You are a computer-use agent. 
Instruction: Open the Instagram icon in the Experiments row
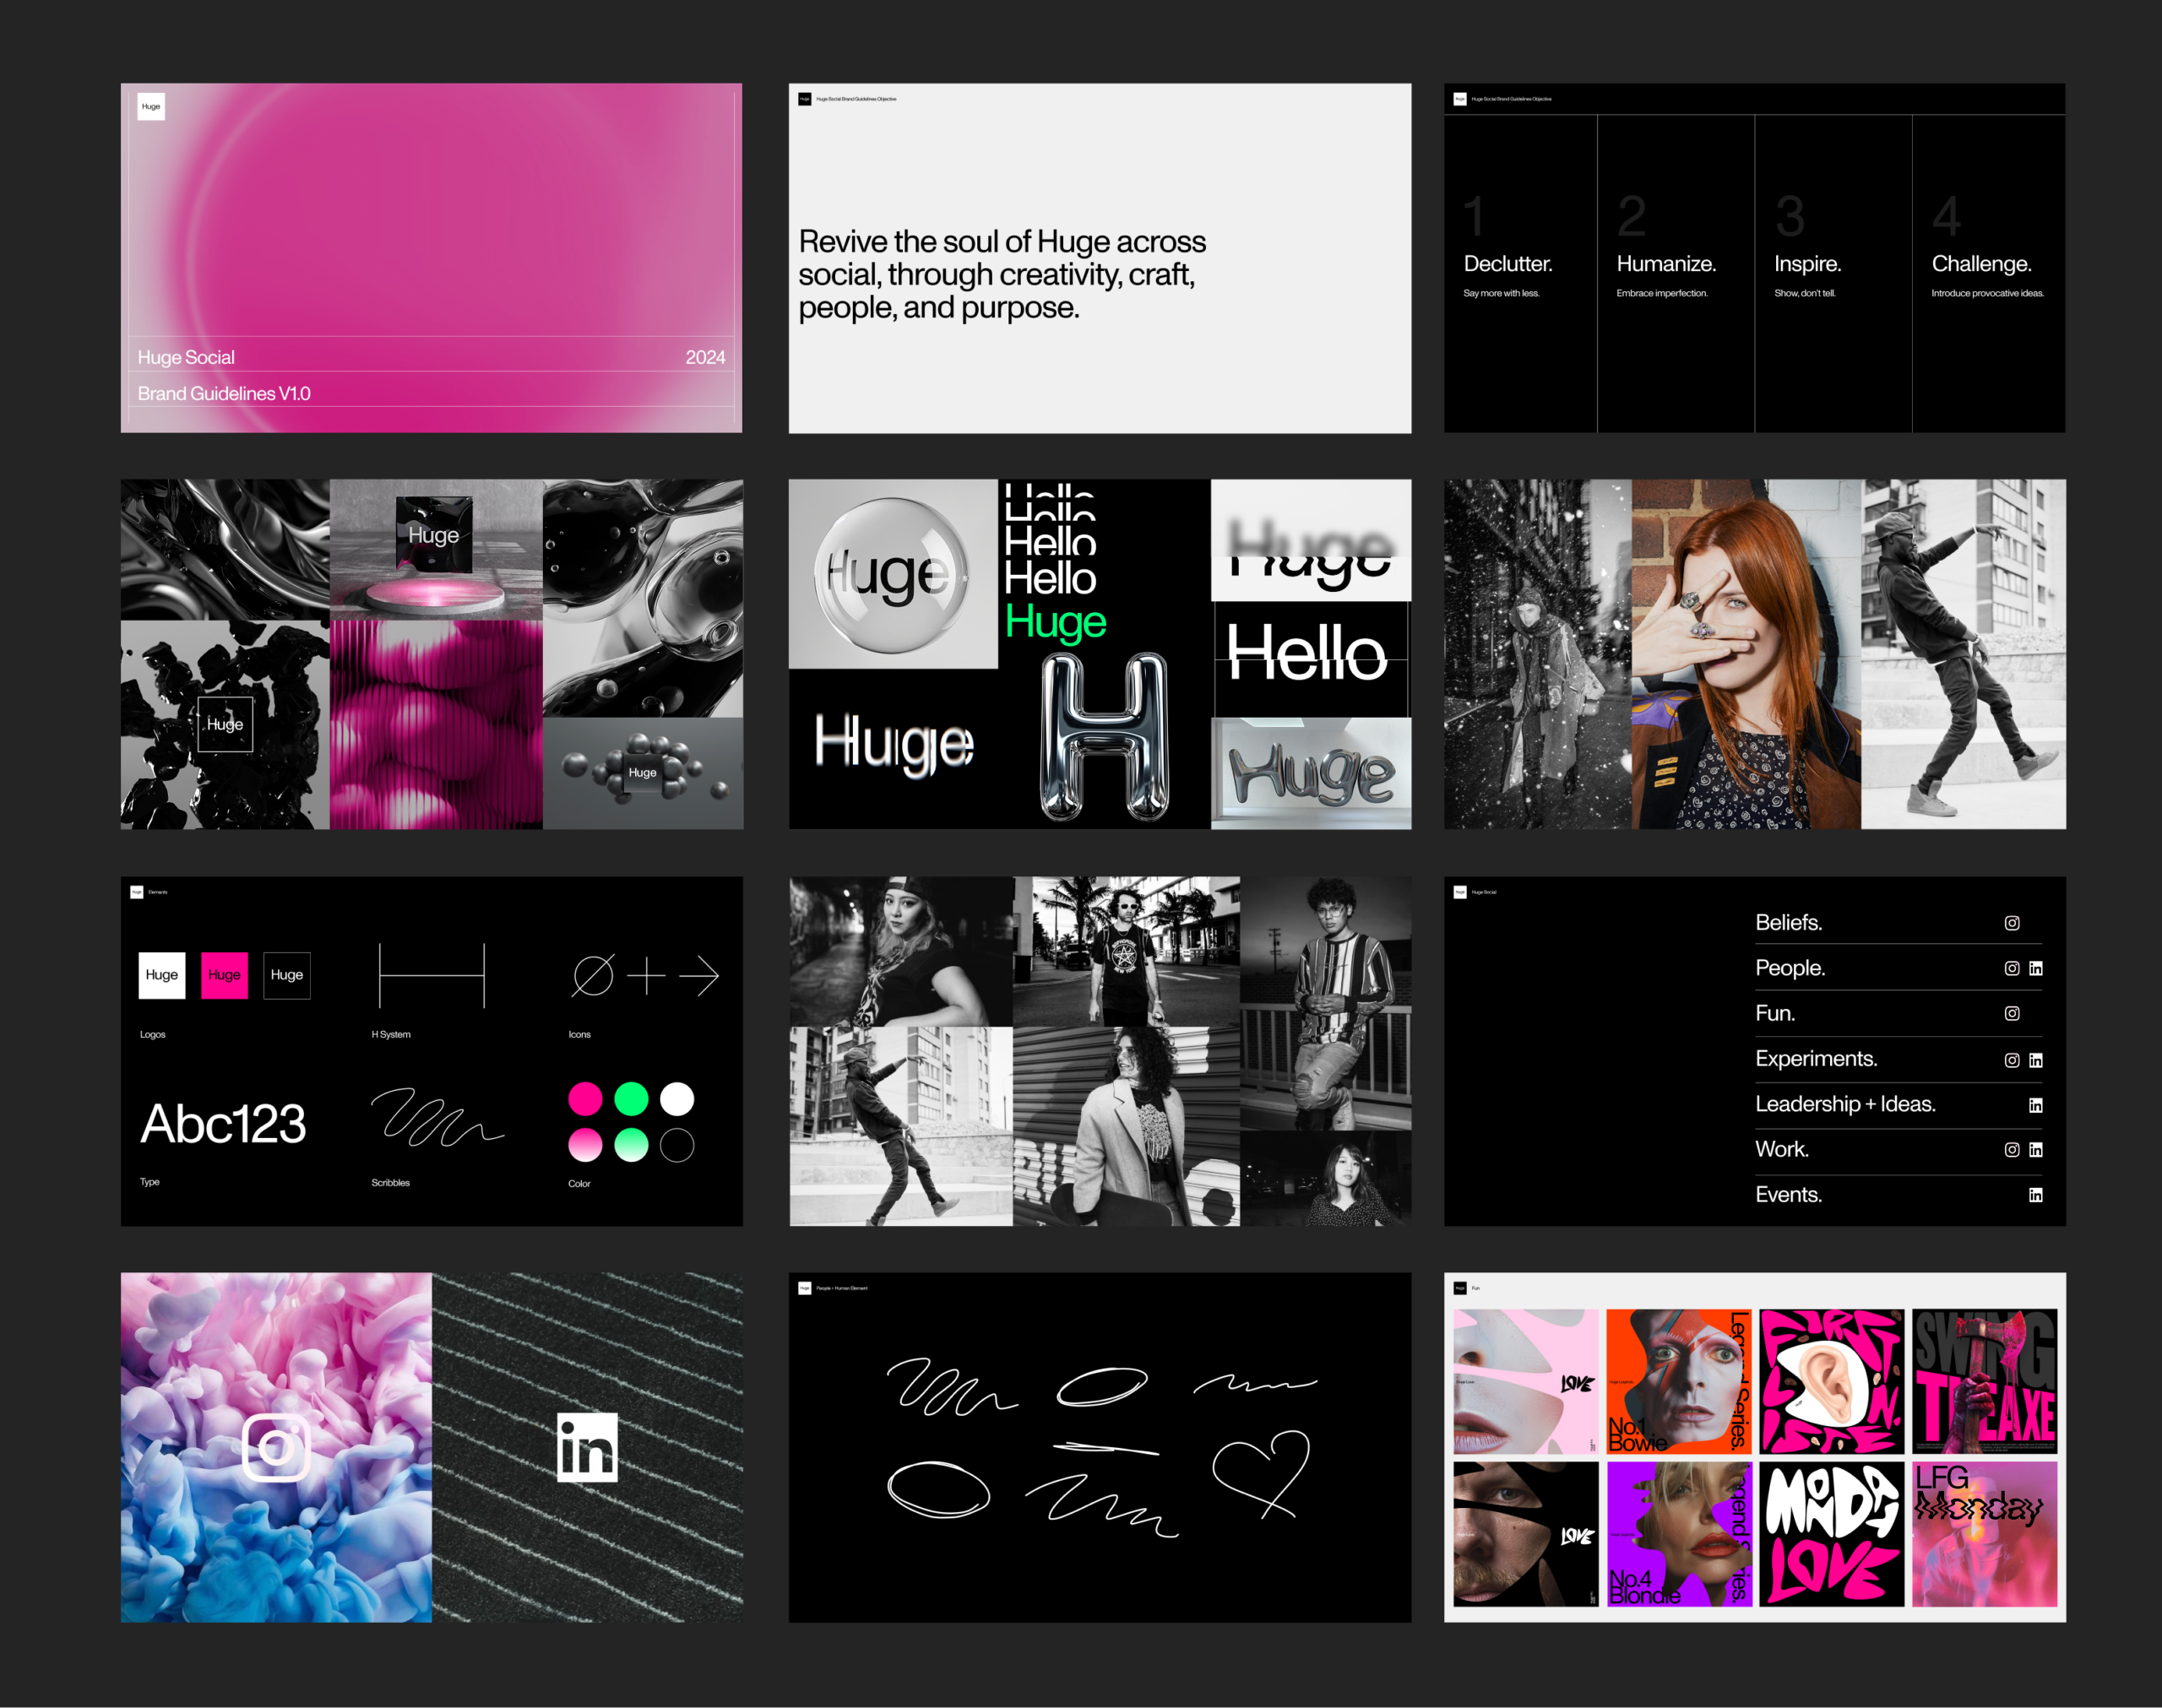[2012, 1060]
